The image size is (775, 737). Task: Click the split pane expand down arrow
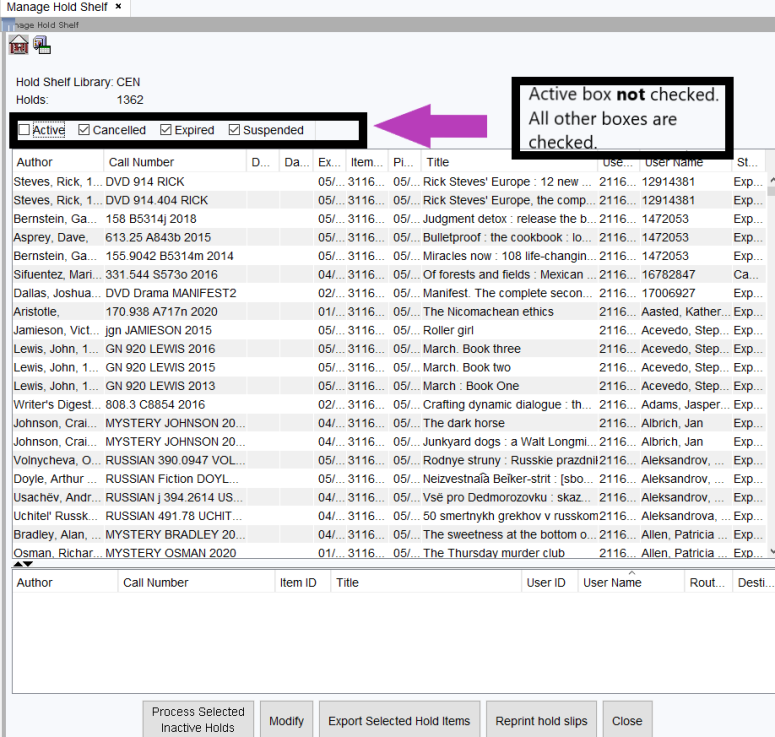[x=28, y=564]
